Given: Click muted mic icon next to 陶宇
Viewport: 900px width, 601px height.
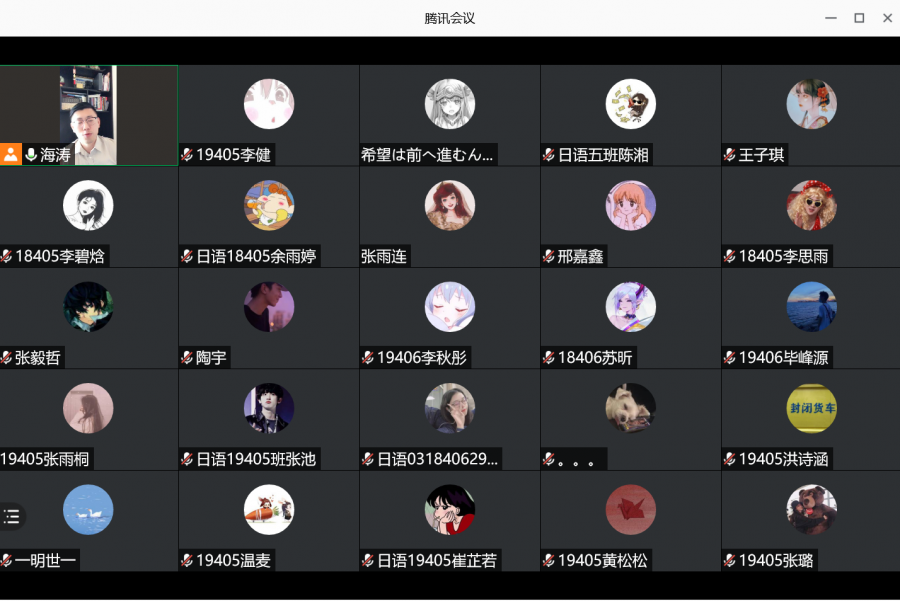Looking at the screenshot, I should coord(187,358).
